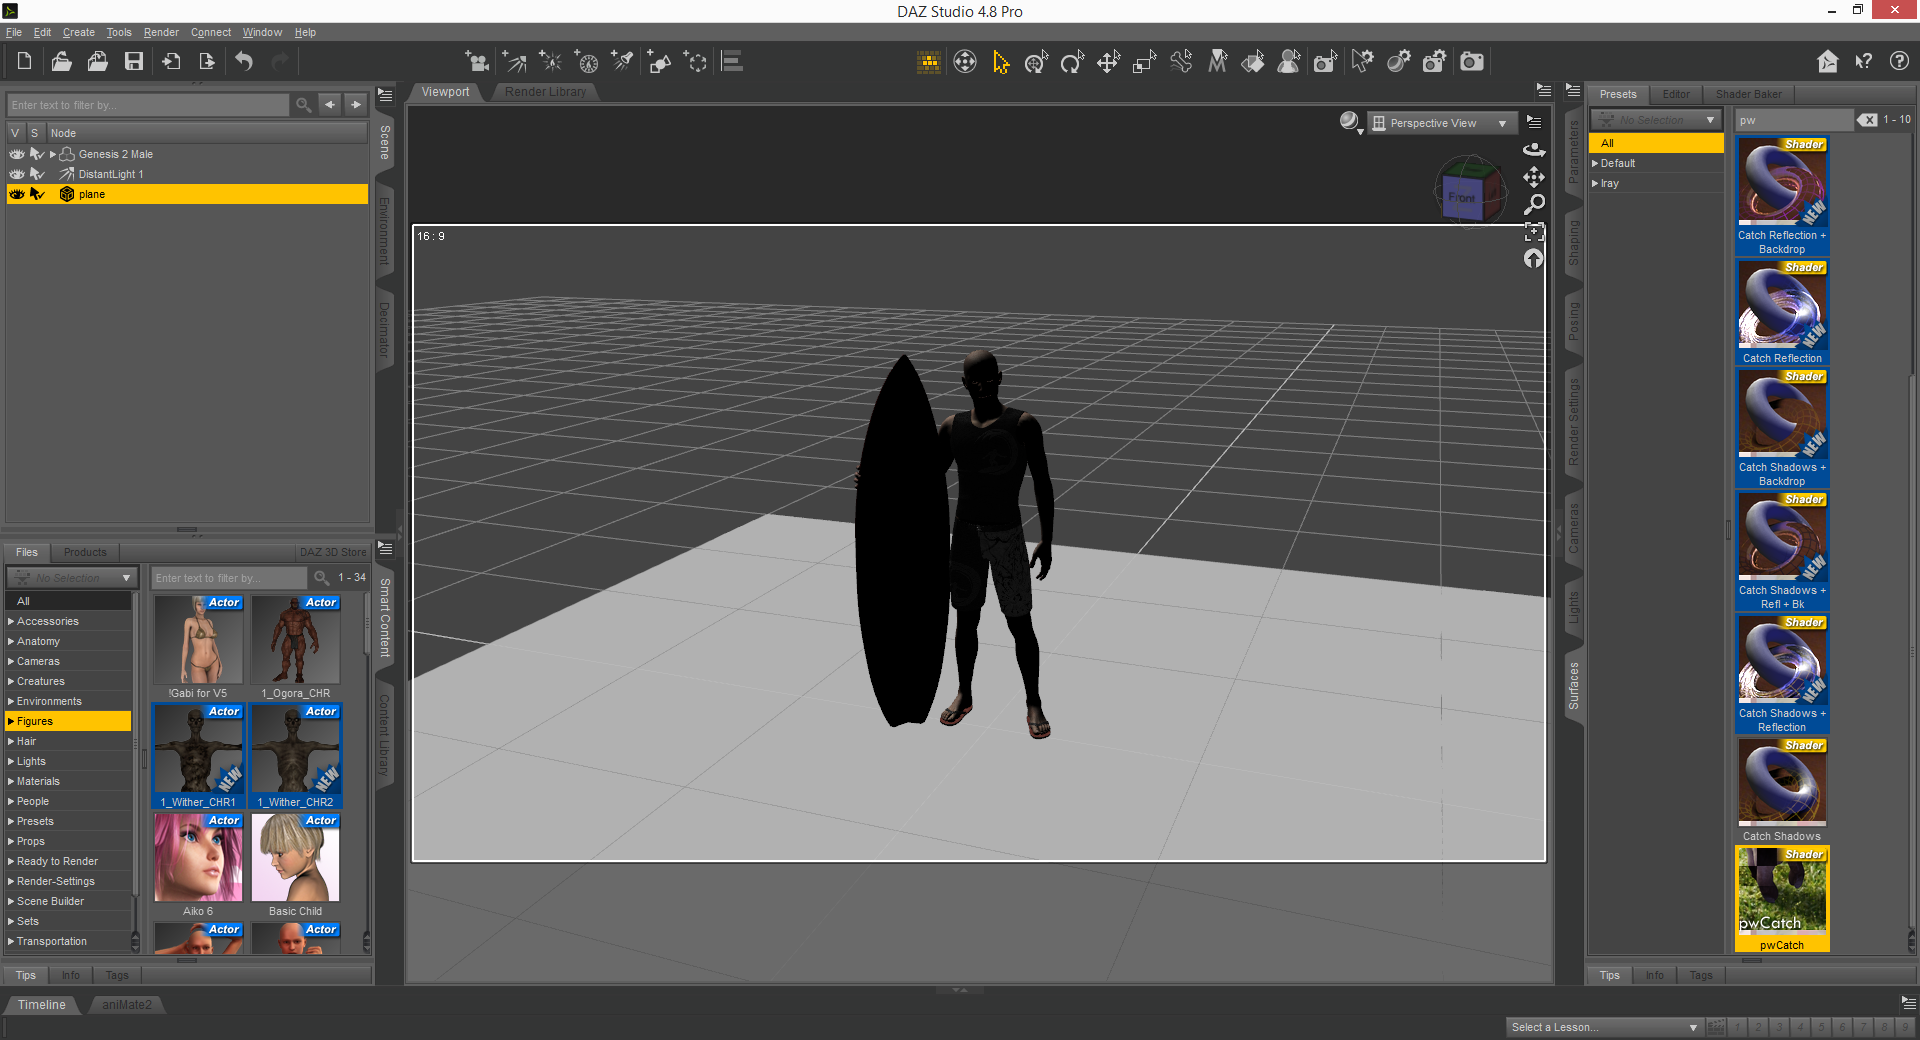
Task: Open the Perspective View dropdown
Action: (x=1441, y=123)
